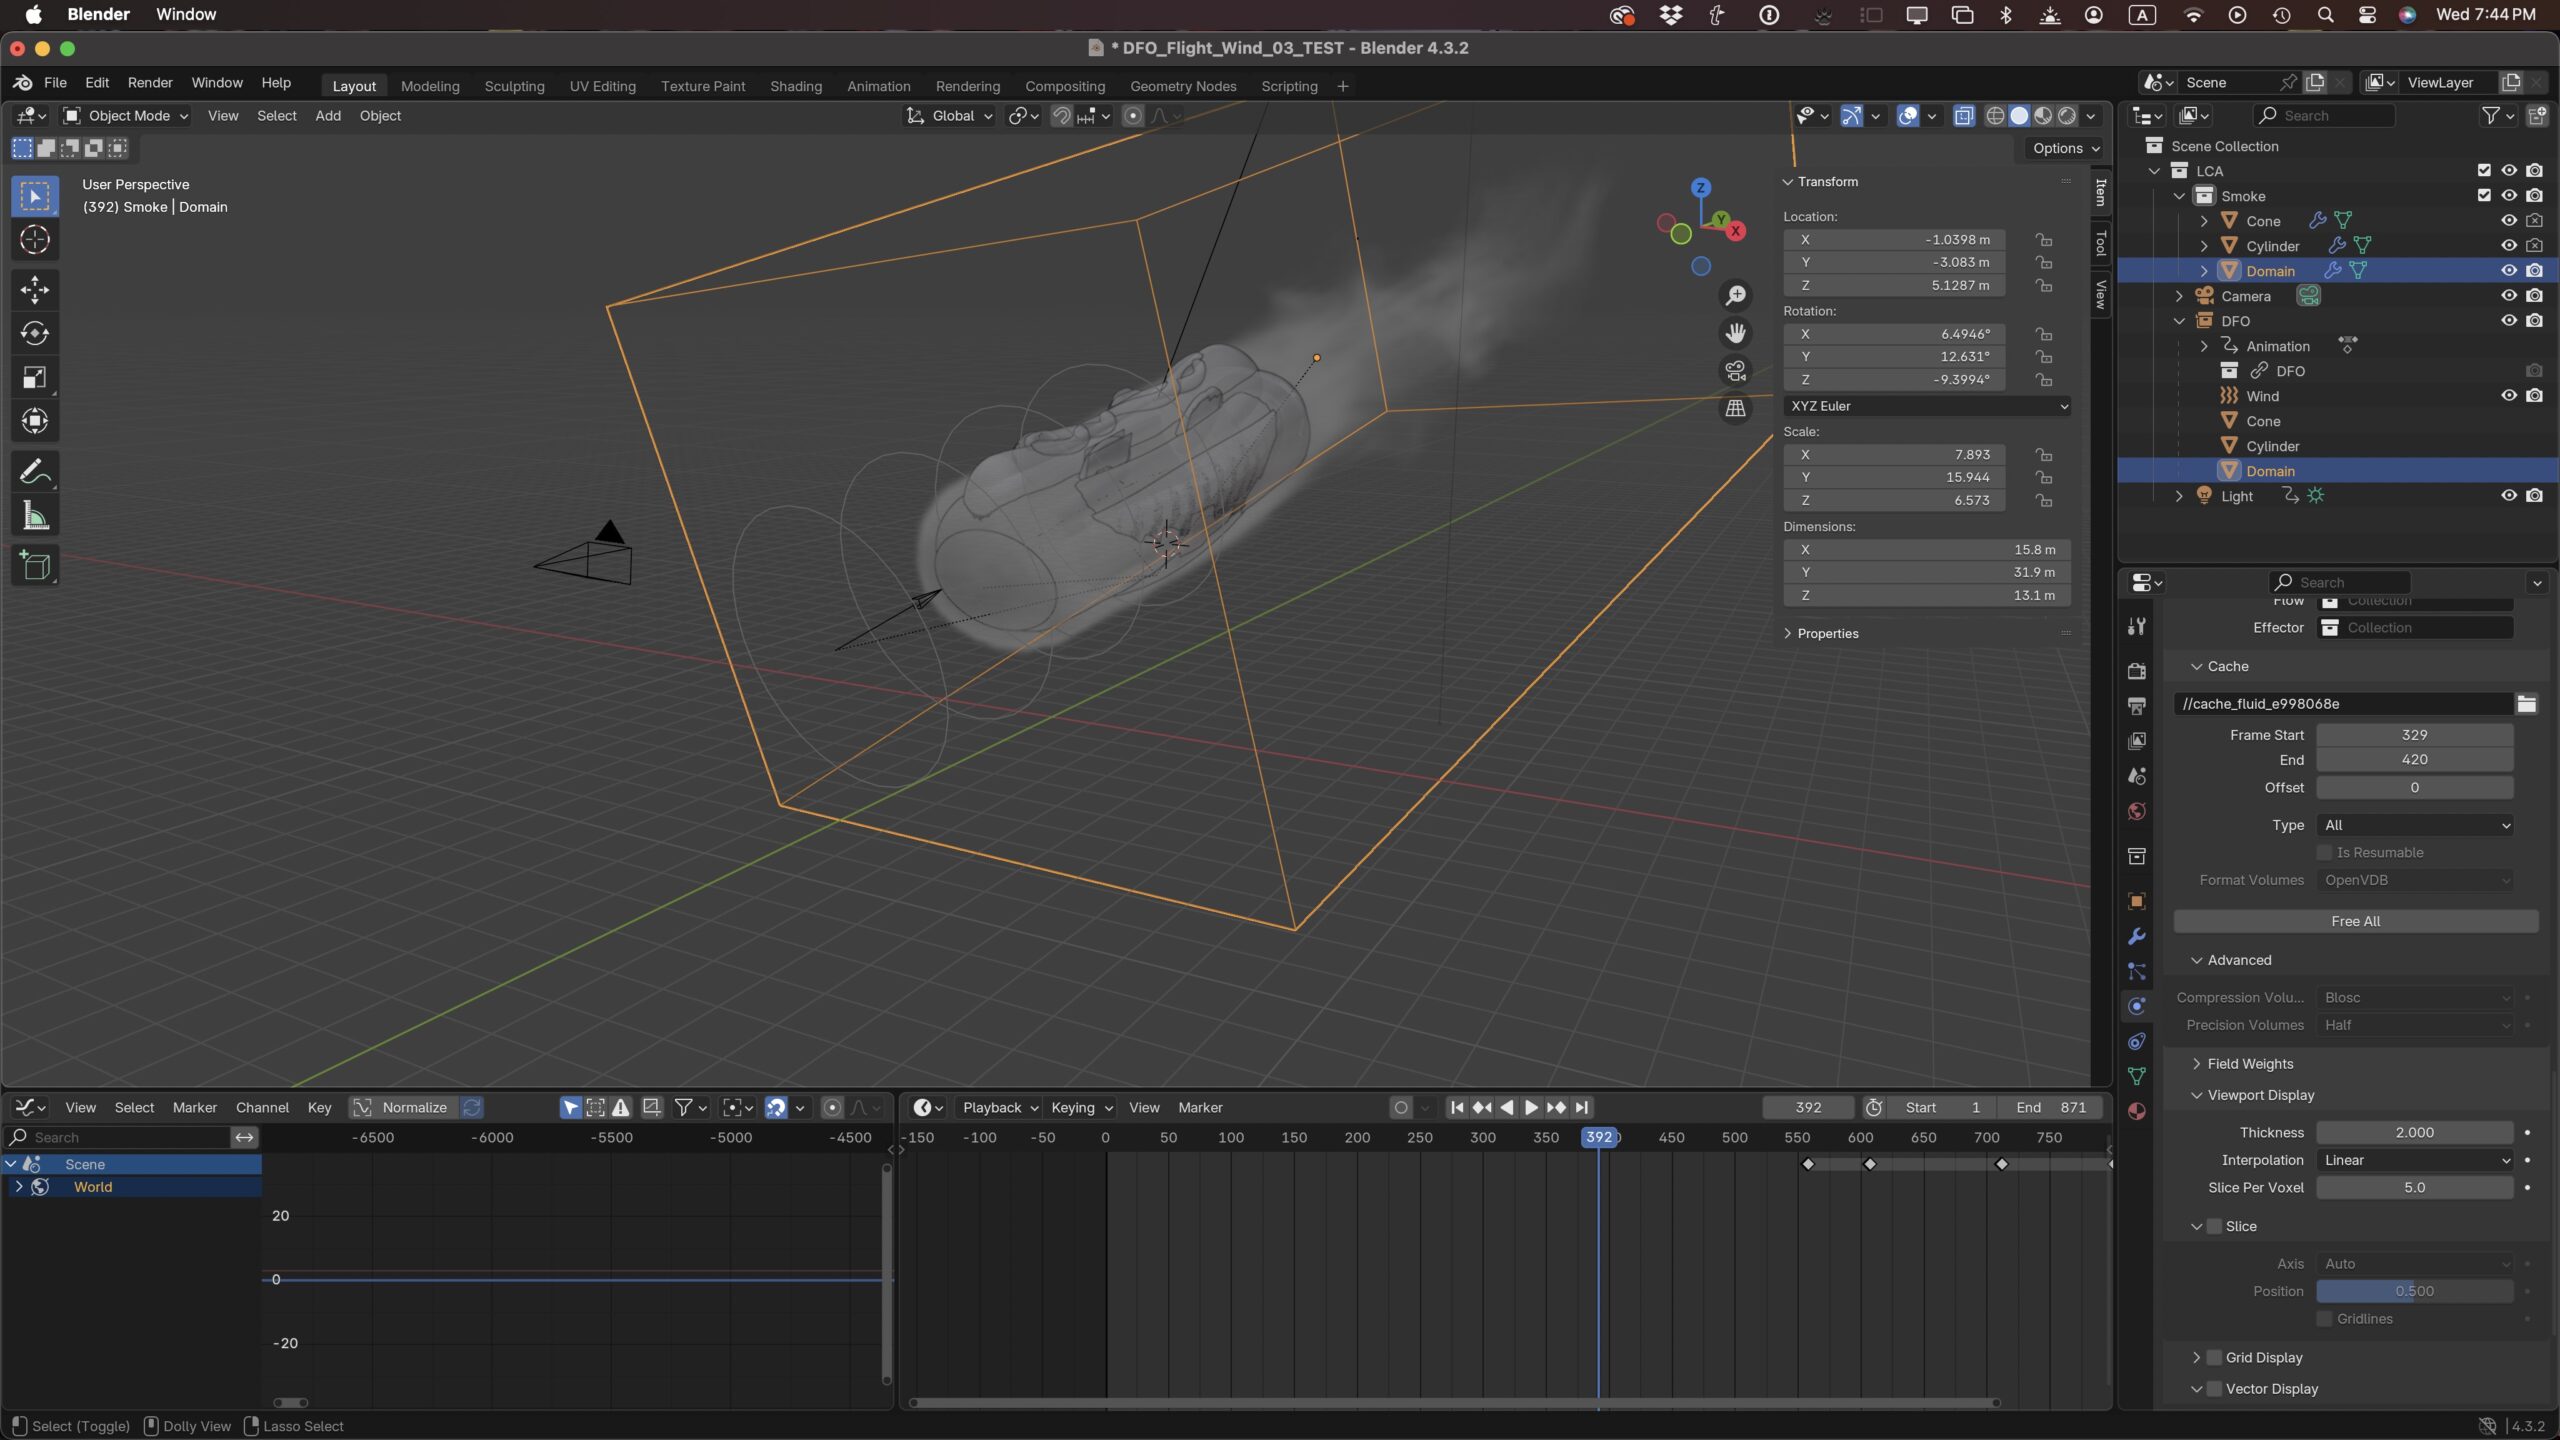
Task: Select the Rotate tool in the toolbar
Action: click(x=35, y=334)
